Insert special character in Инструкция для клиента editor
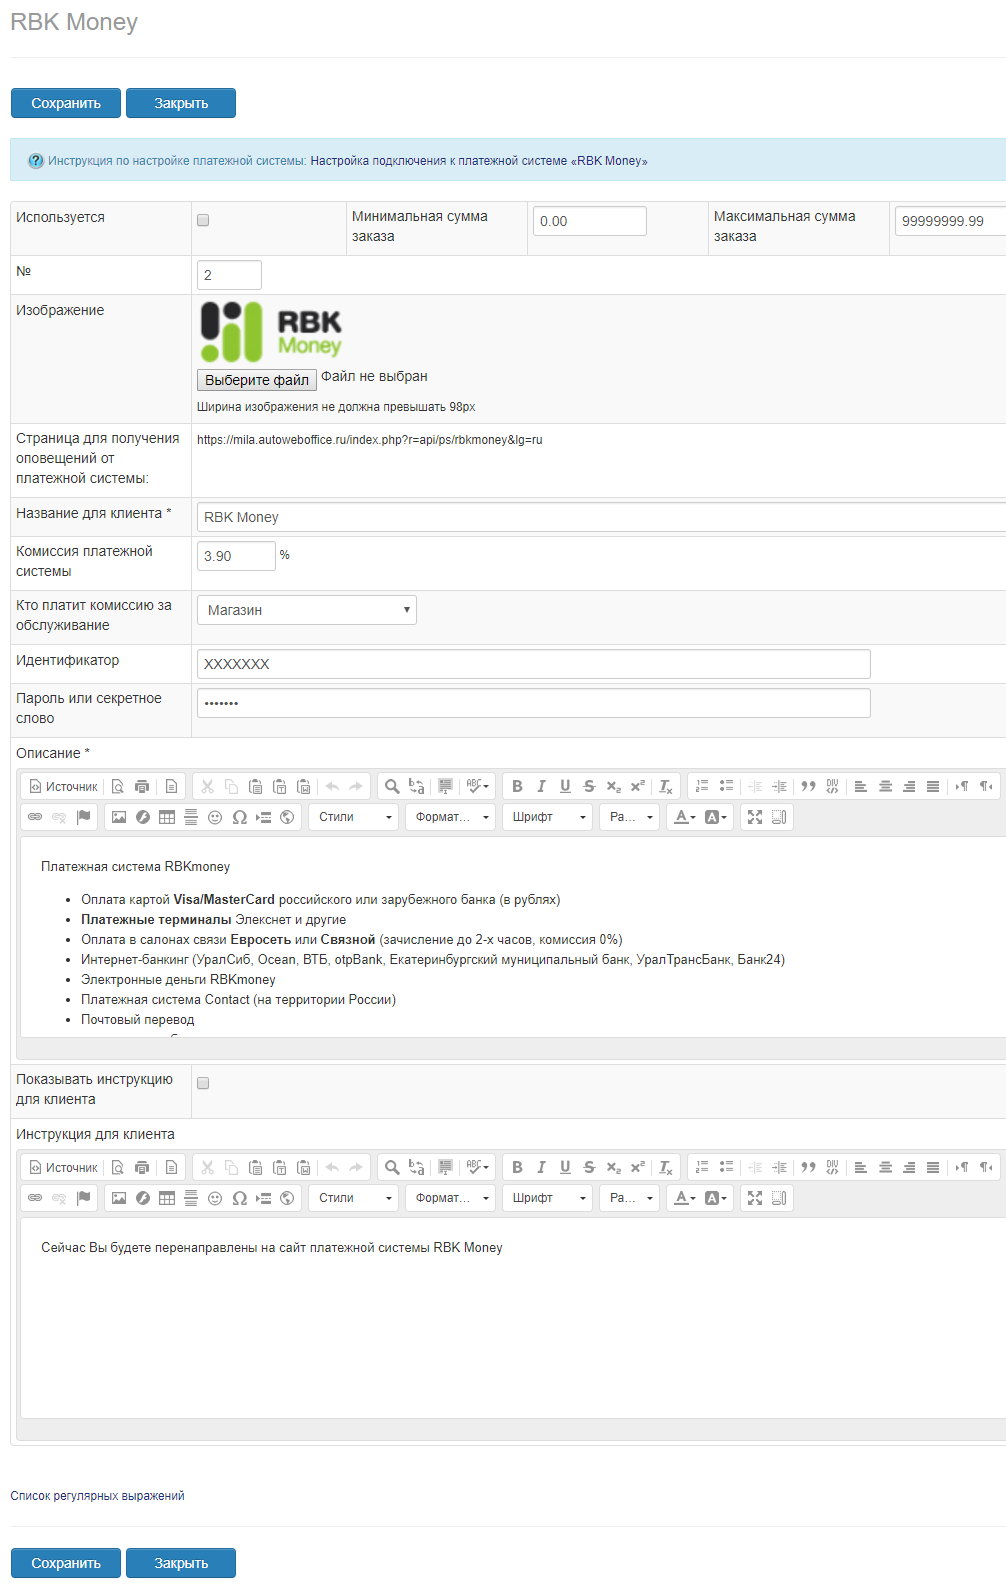 239,1198
